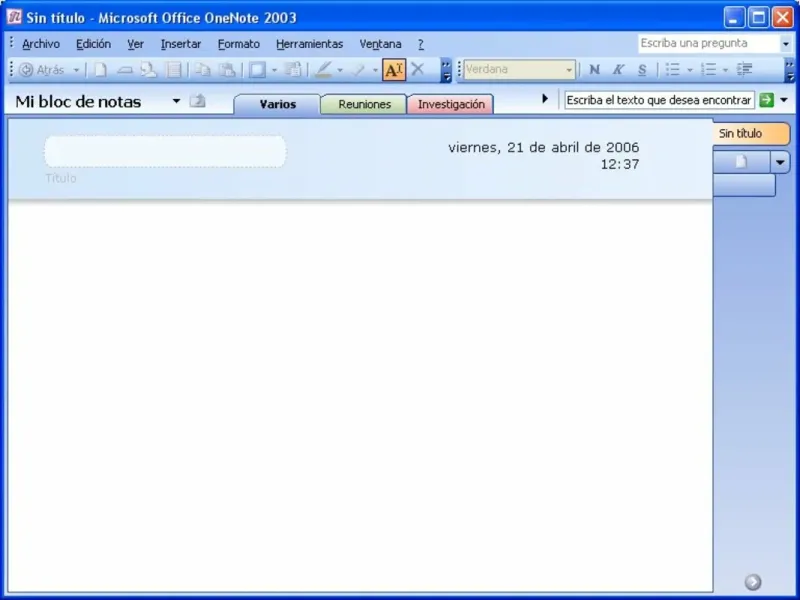Screen dimensions: 800x600
Task: Click the search field 'Escriba el texto que desea encontrar'
Action: click(659, 100)
